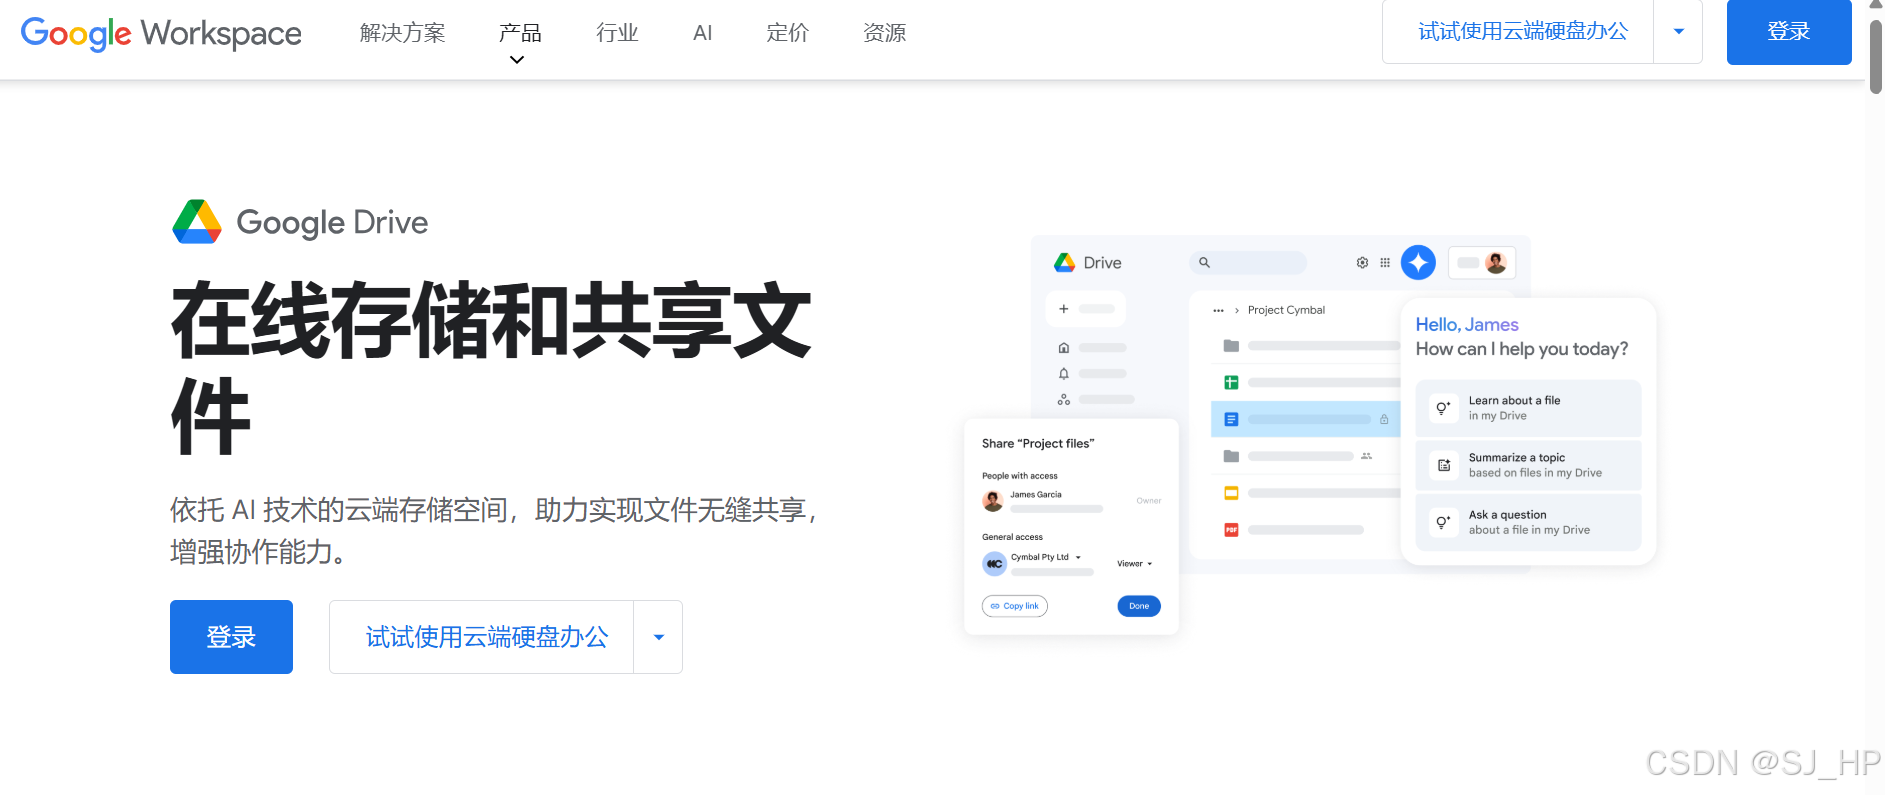Click the yellow Slides file icon
Viewport: 1885px width, 795px height.
coord(1231,493)
